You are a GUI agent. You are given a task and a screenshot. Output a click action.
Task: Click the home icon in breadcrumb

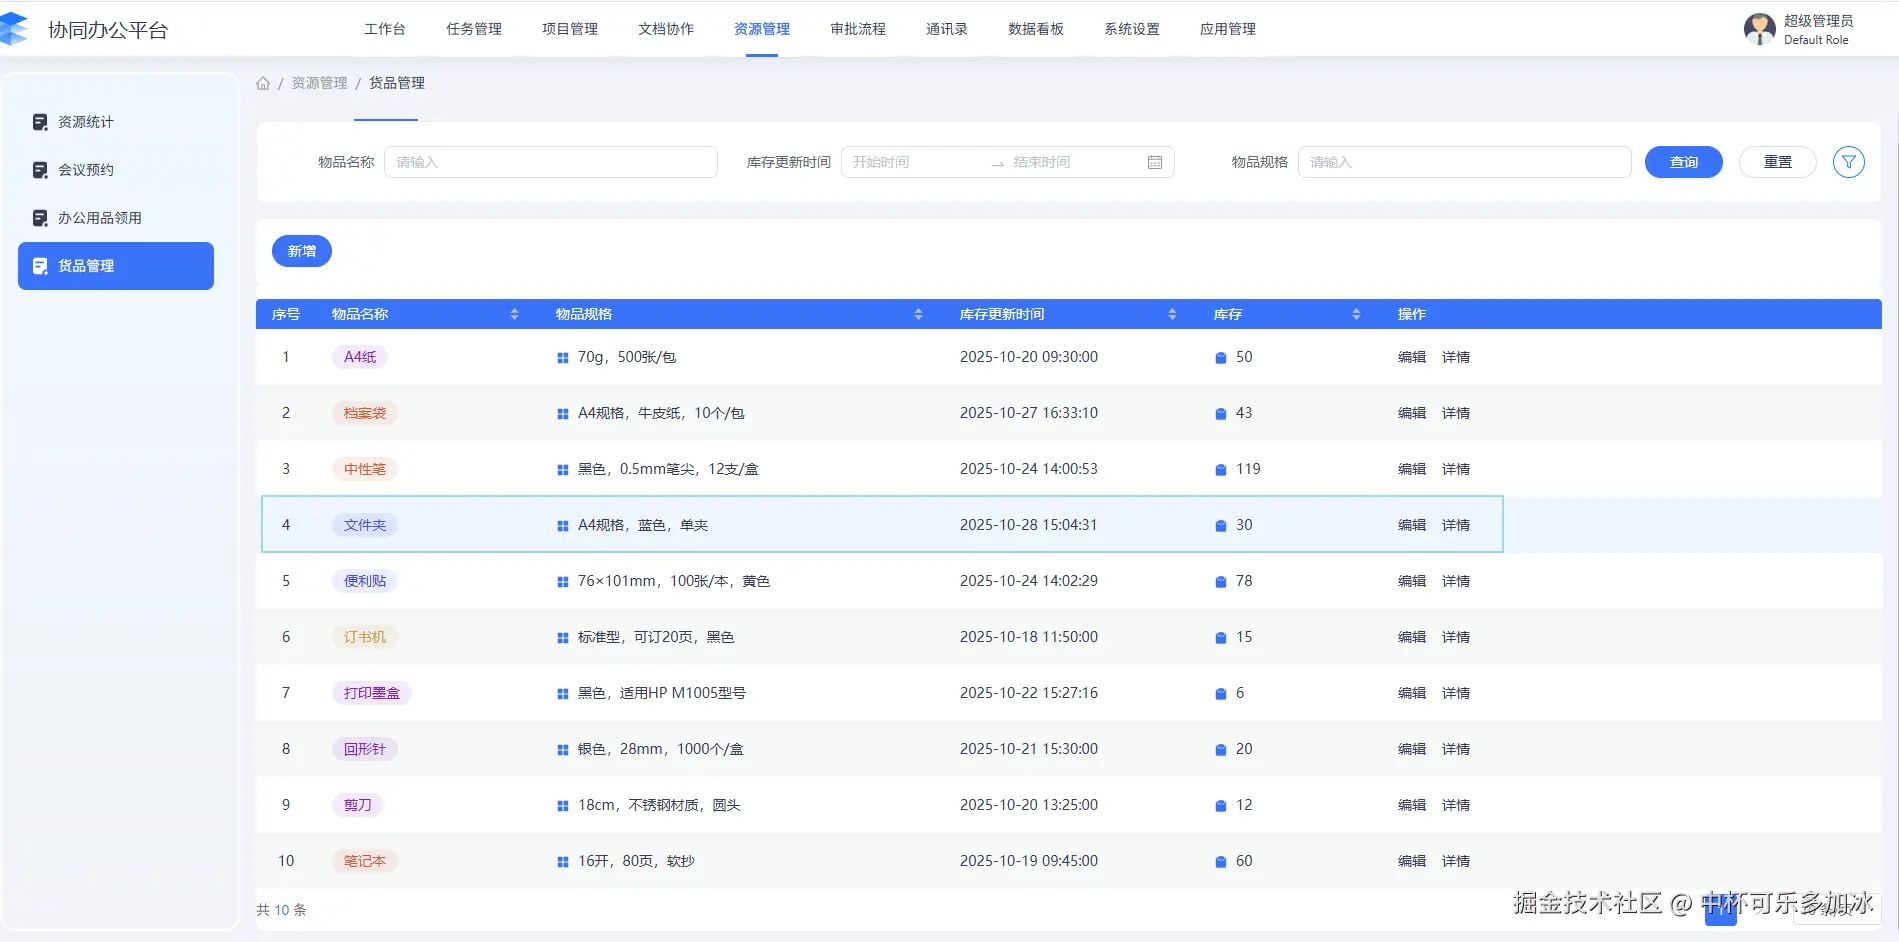263,83
